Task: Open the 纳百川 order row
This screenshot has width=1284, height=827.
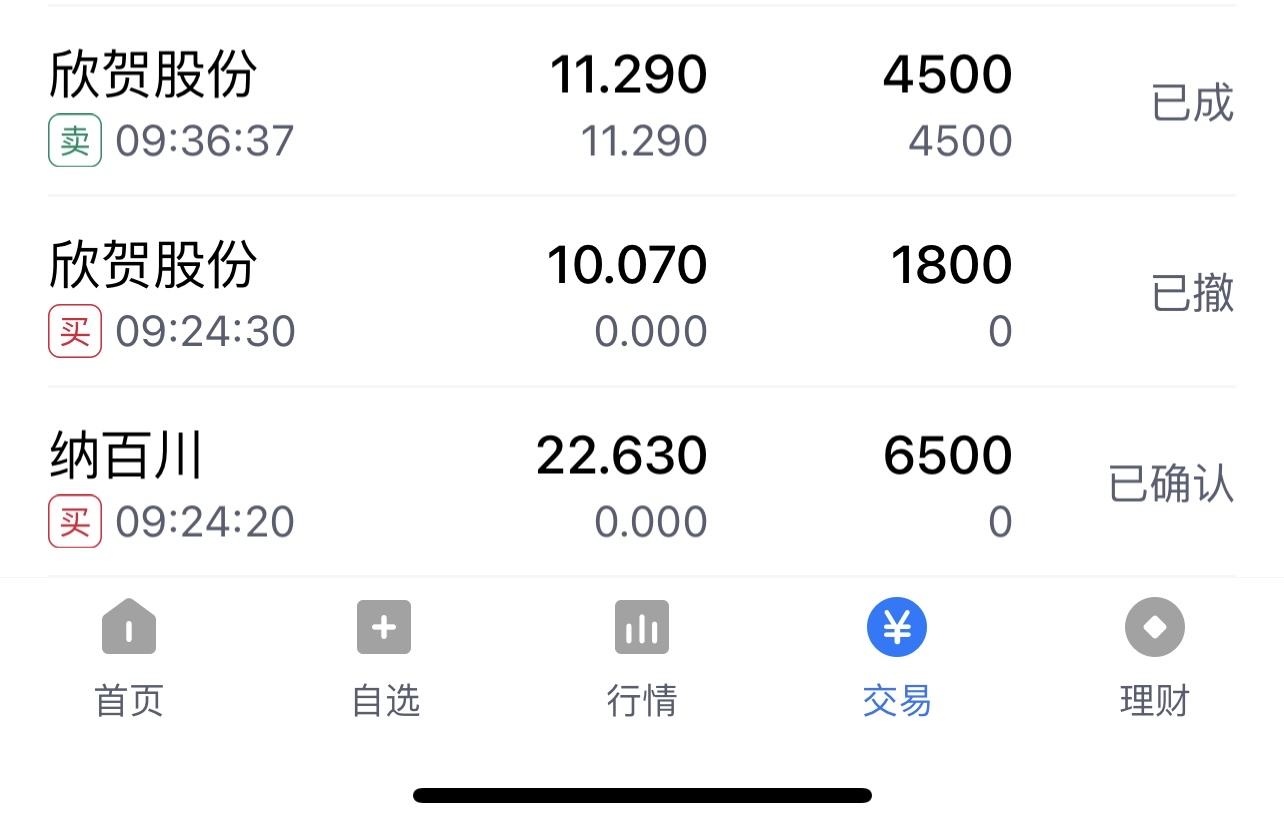Action: pyautogui.click(x=642, y=482)
